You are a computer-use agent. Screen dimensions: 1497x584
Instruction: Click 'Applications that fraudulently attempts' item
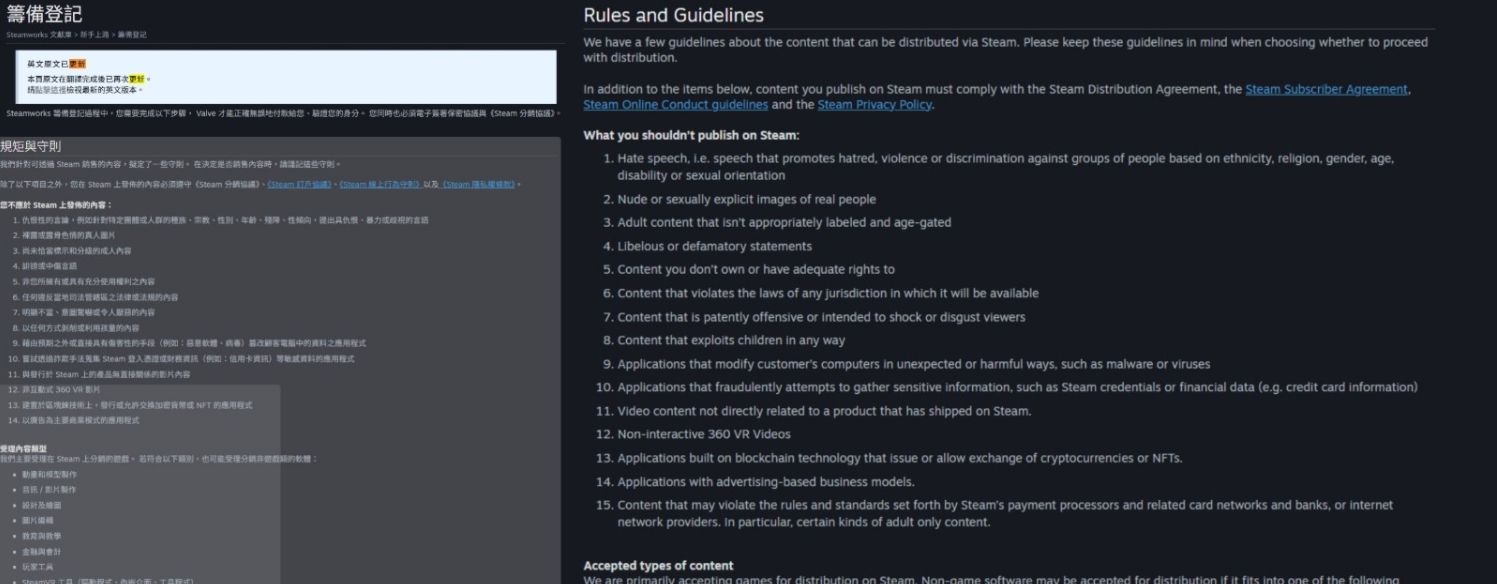(1017, 387)
